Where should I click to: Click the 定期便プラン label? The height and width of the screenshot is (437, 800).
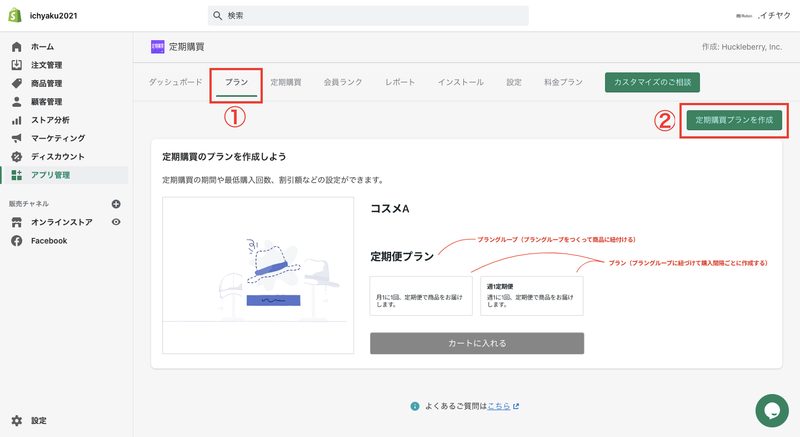402,256
